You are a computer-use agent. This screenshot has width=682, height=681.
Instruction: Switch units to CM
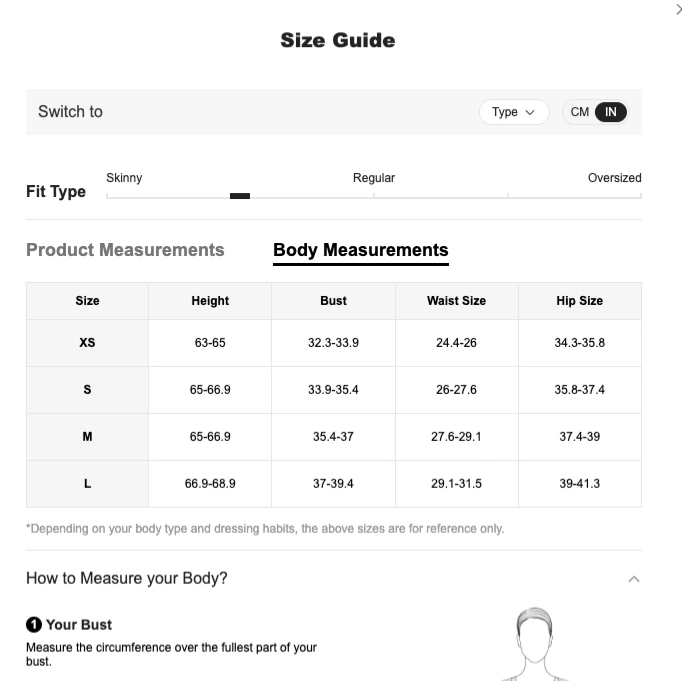[579, 112]
